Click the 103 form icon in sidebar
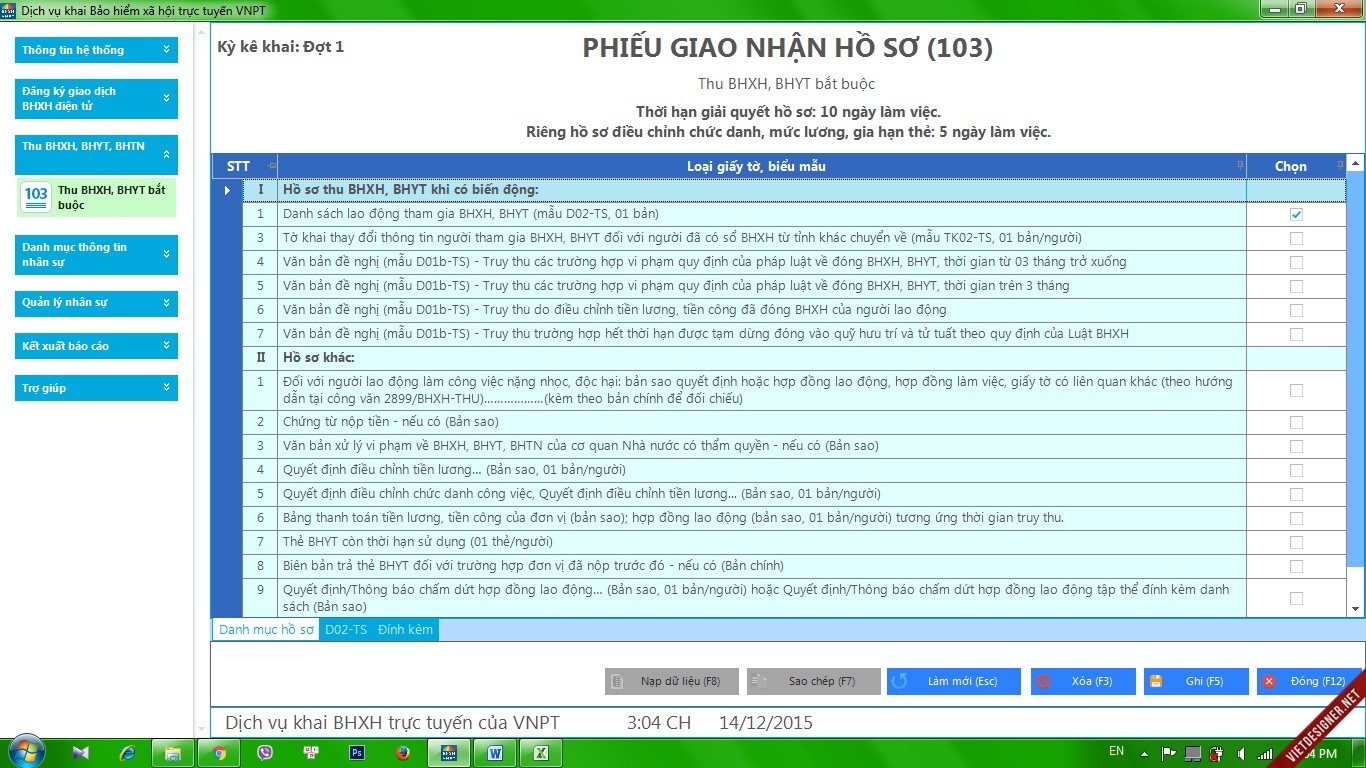The image size is (1366, 768). coord(36,197)
